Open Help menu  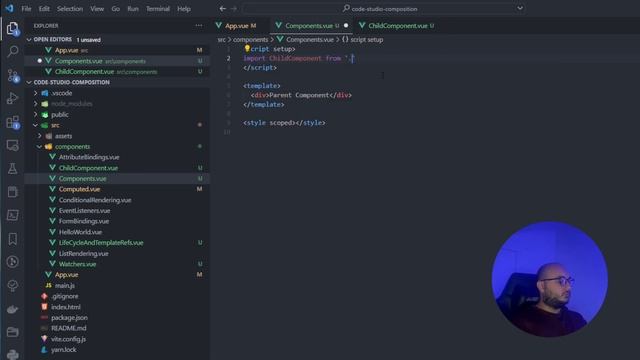[184, 9]
